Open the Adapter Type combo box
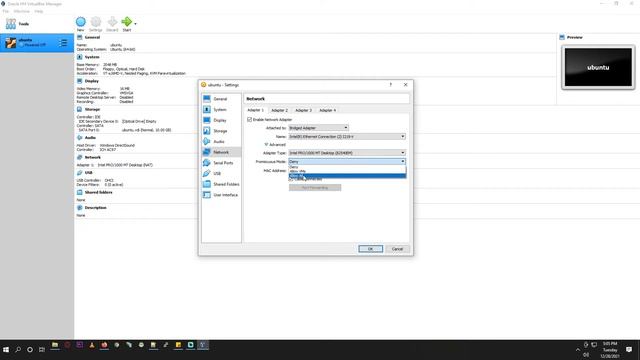 (347, 153)
